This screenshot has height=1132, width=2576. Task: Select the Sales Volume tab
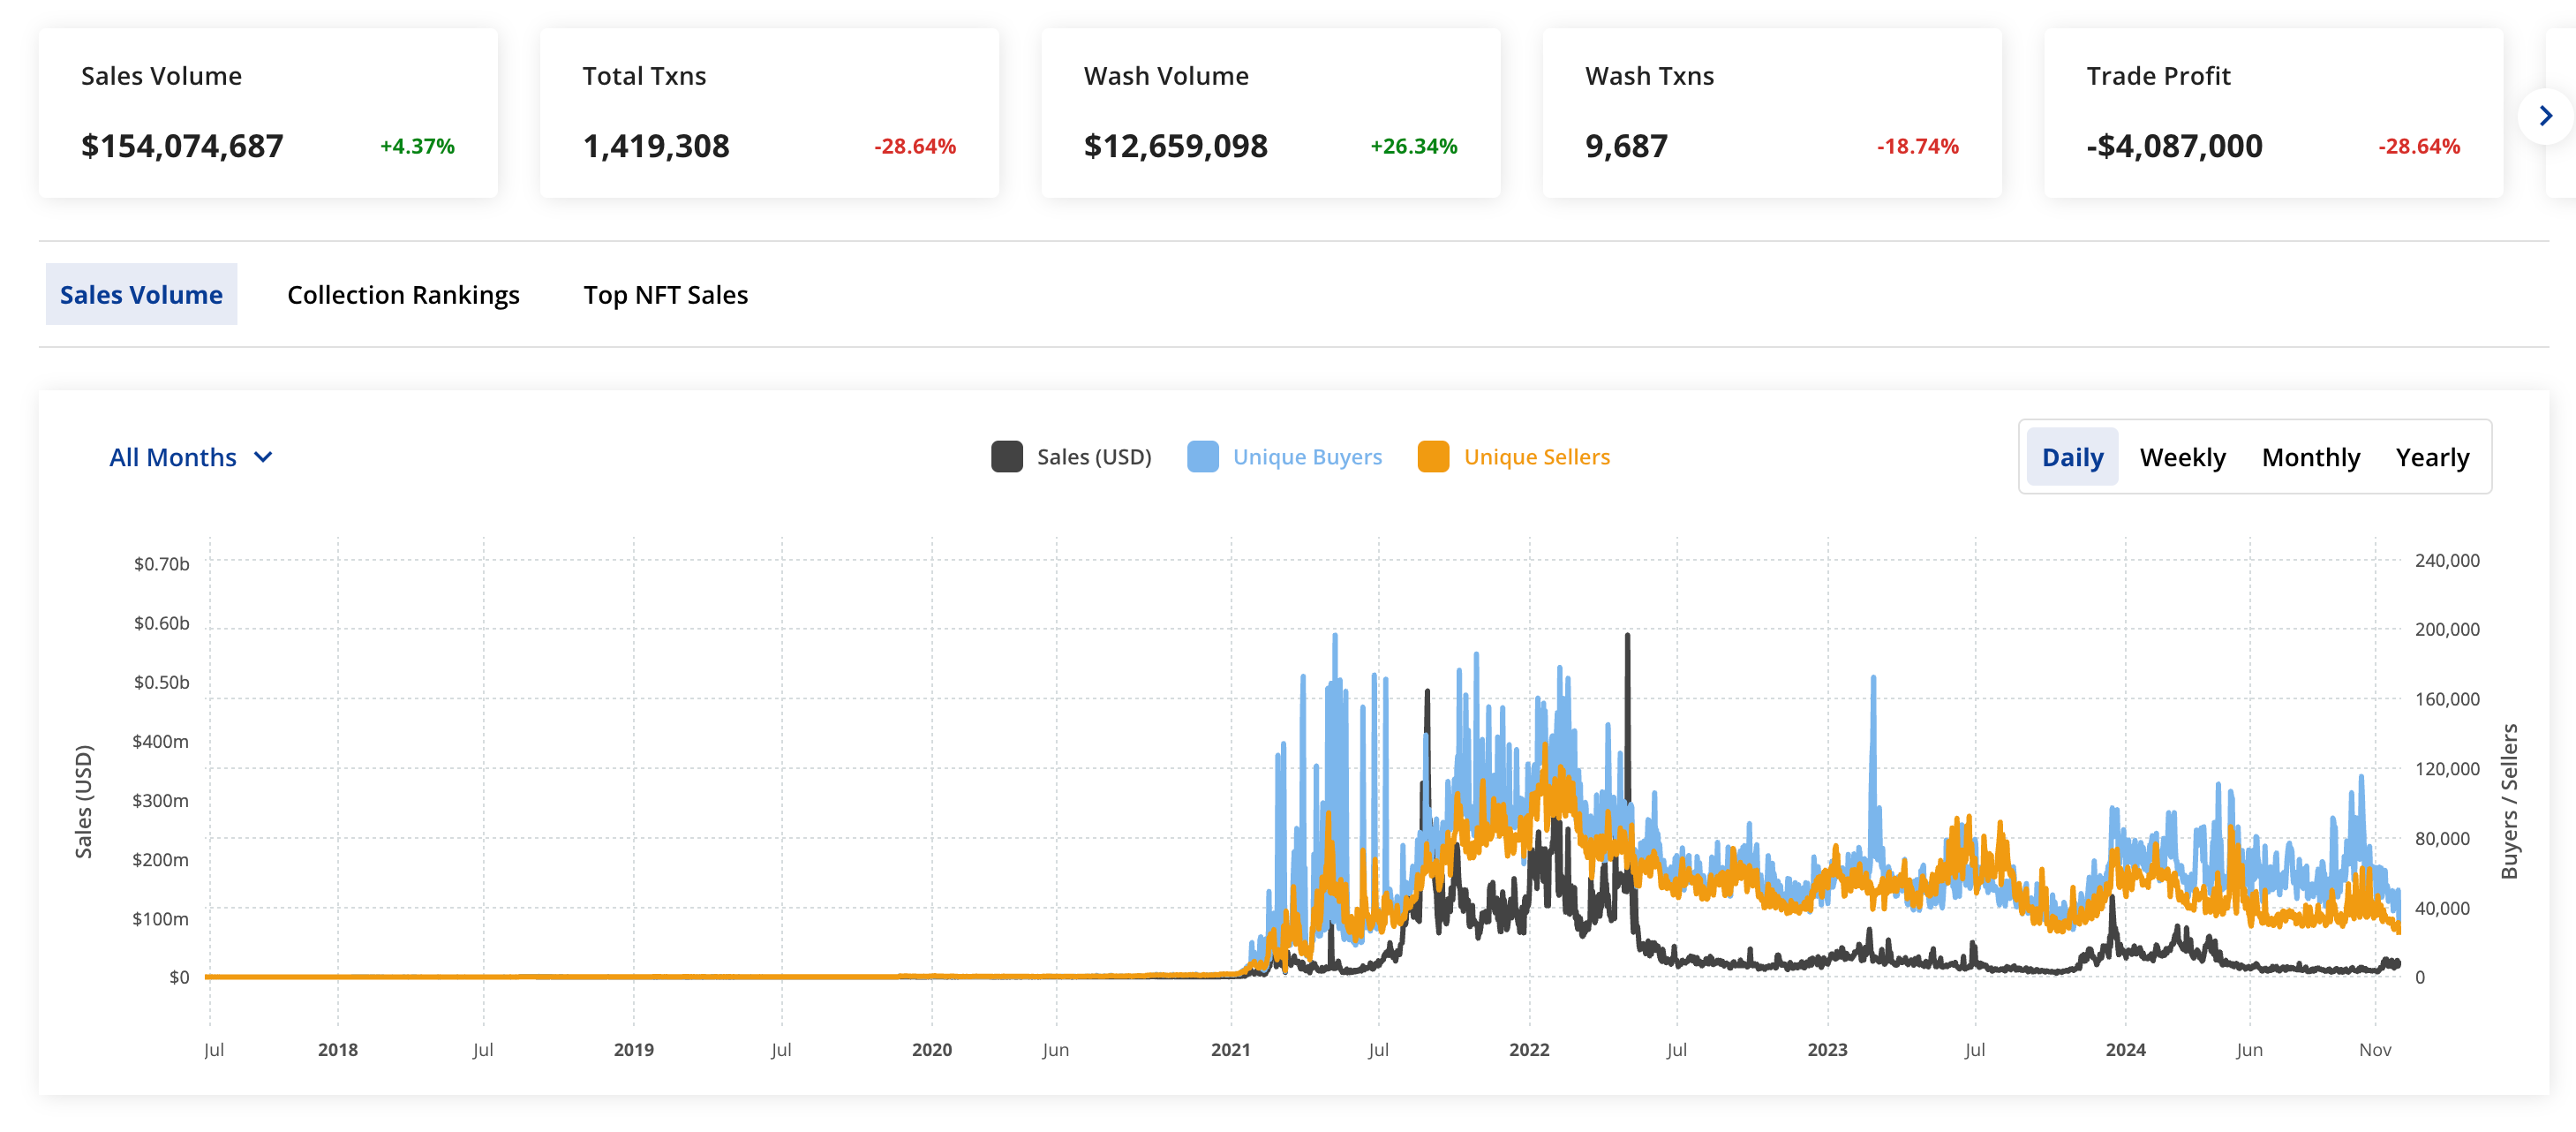[x=141, y=295]
